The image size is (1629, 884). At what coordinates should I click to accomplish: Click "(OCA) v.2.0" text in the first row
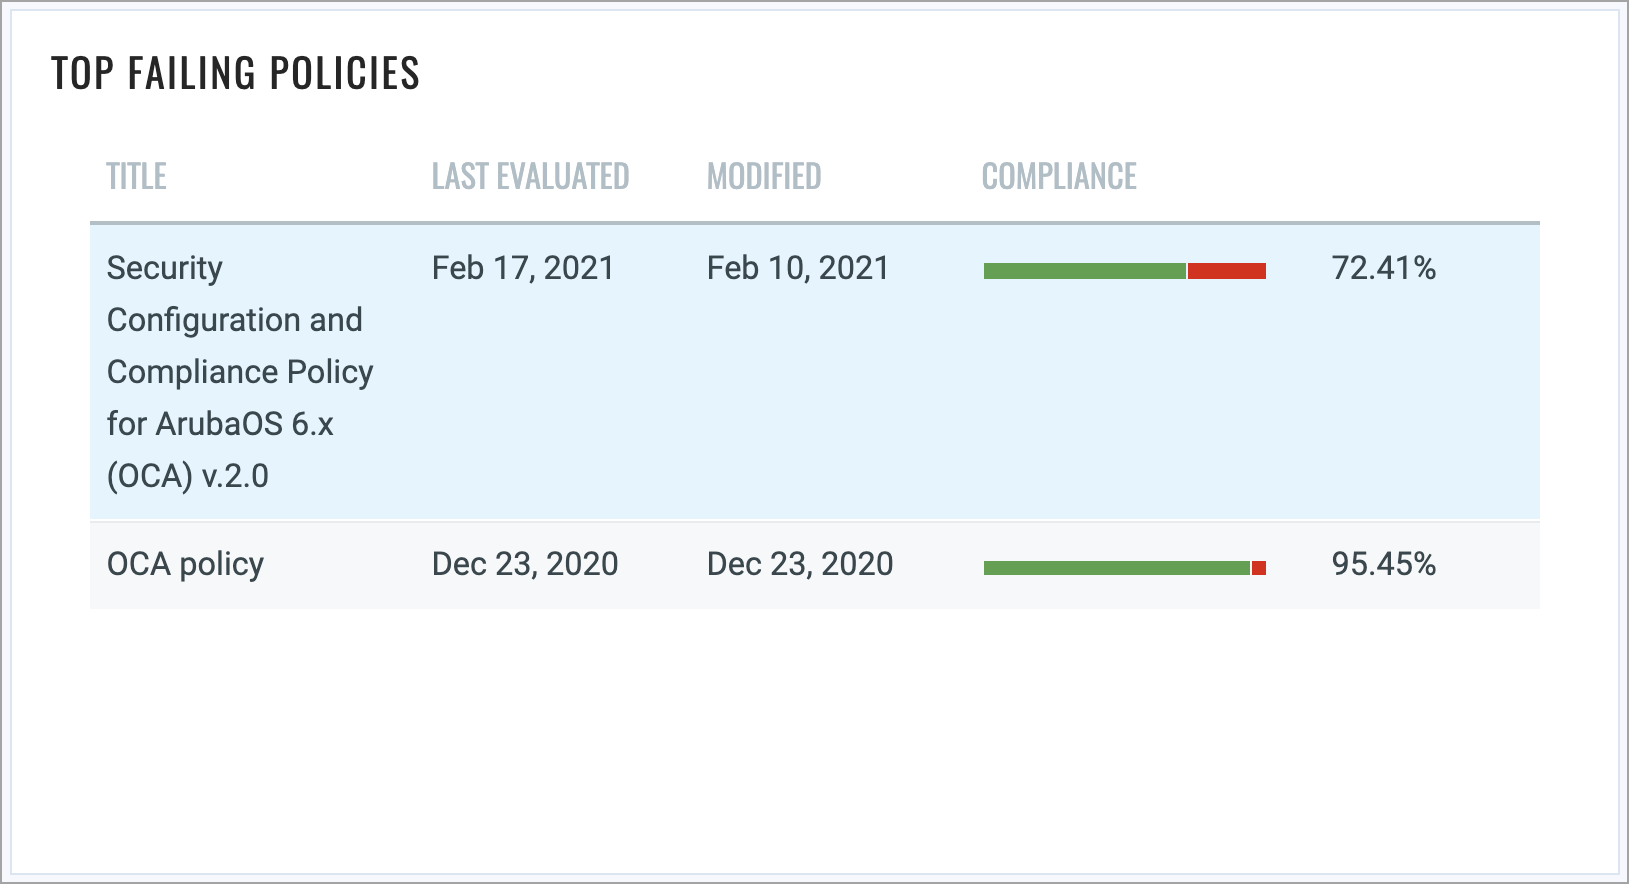pos(188,476)
